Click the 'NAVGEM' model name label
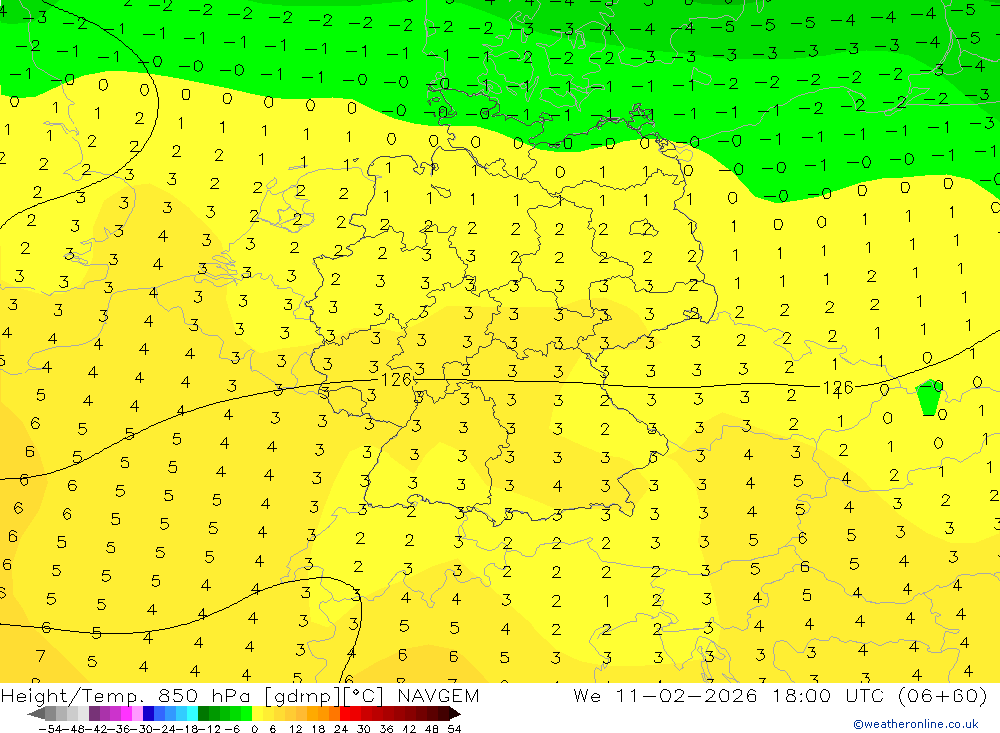Image resolution: width=1000 pixels, height=733 pixels. pos(438,695)
